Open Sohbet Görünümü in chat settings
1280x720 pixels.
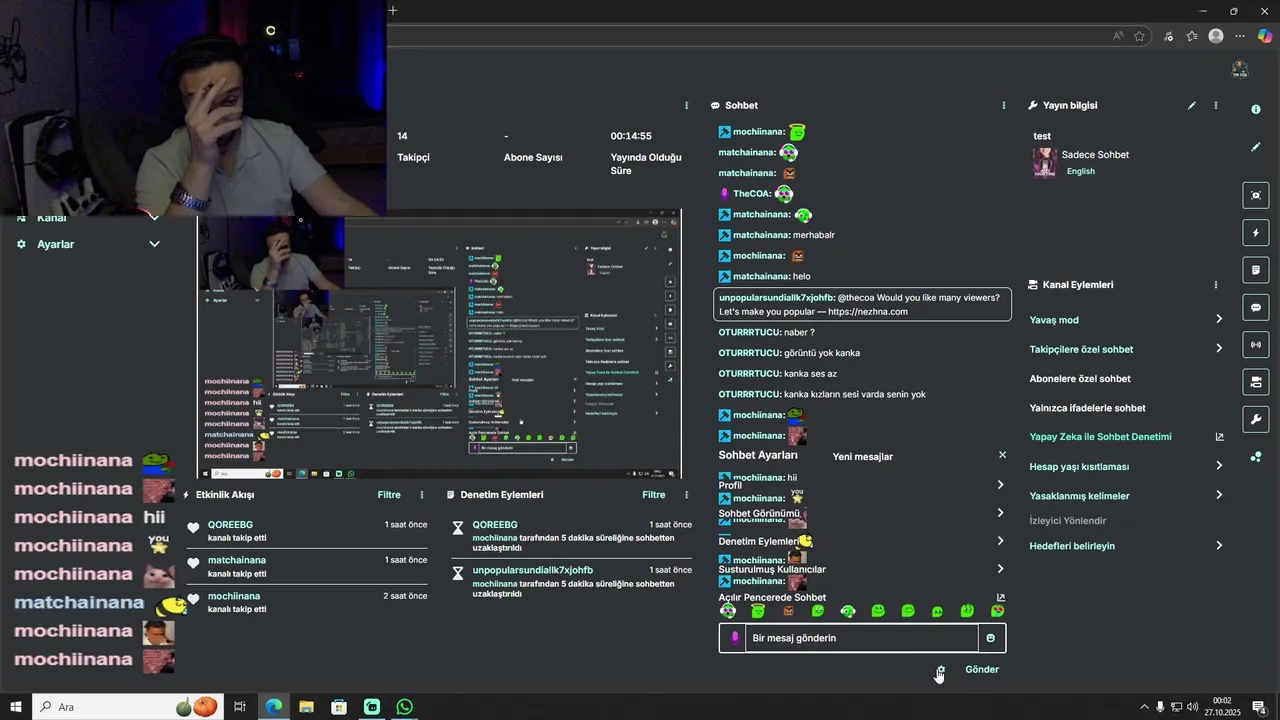(x=862, y=513)
